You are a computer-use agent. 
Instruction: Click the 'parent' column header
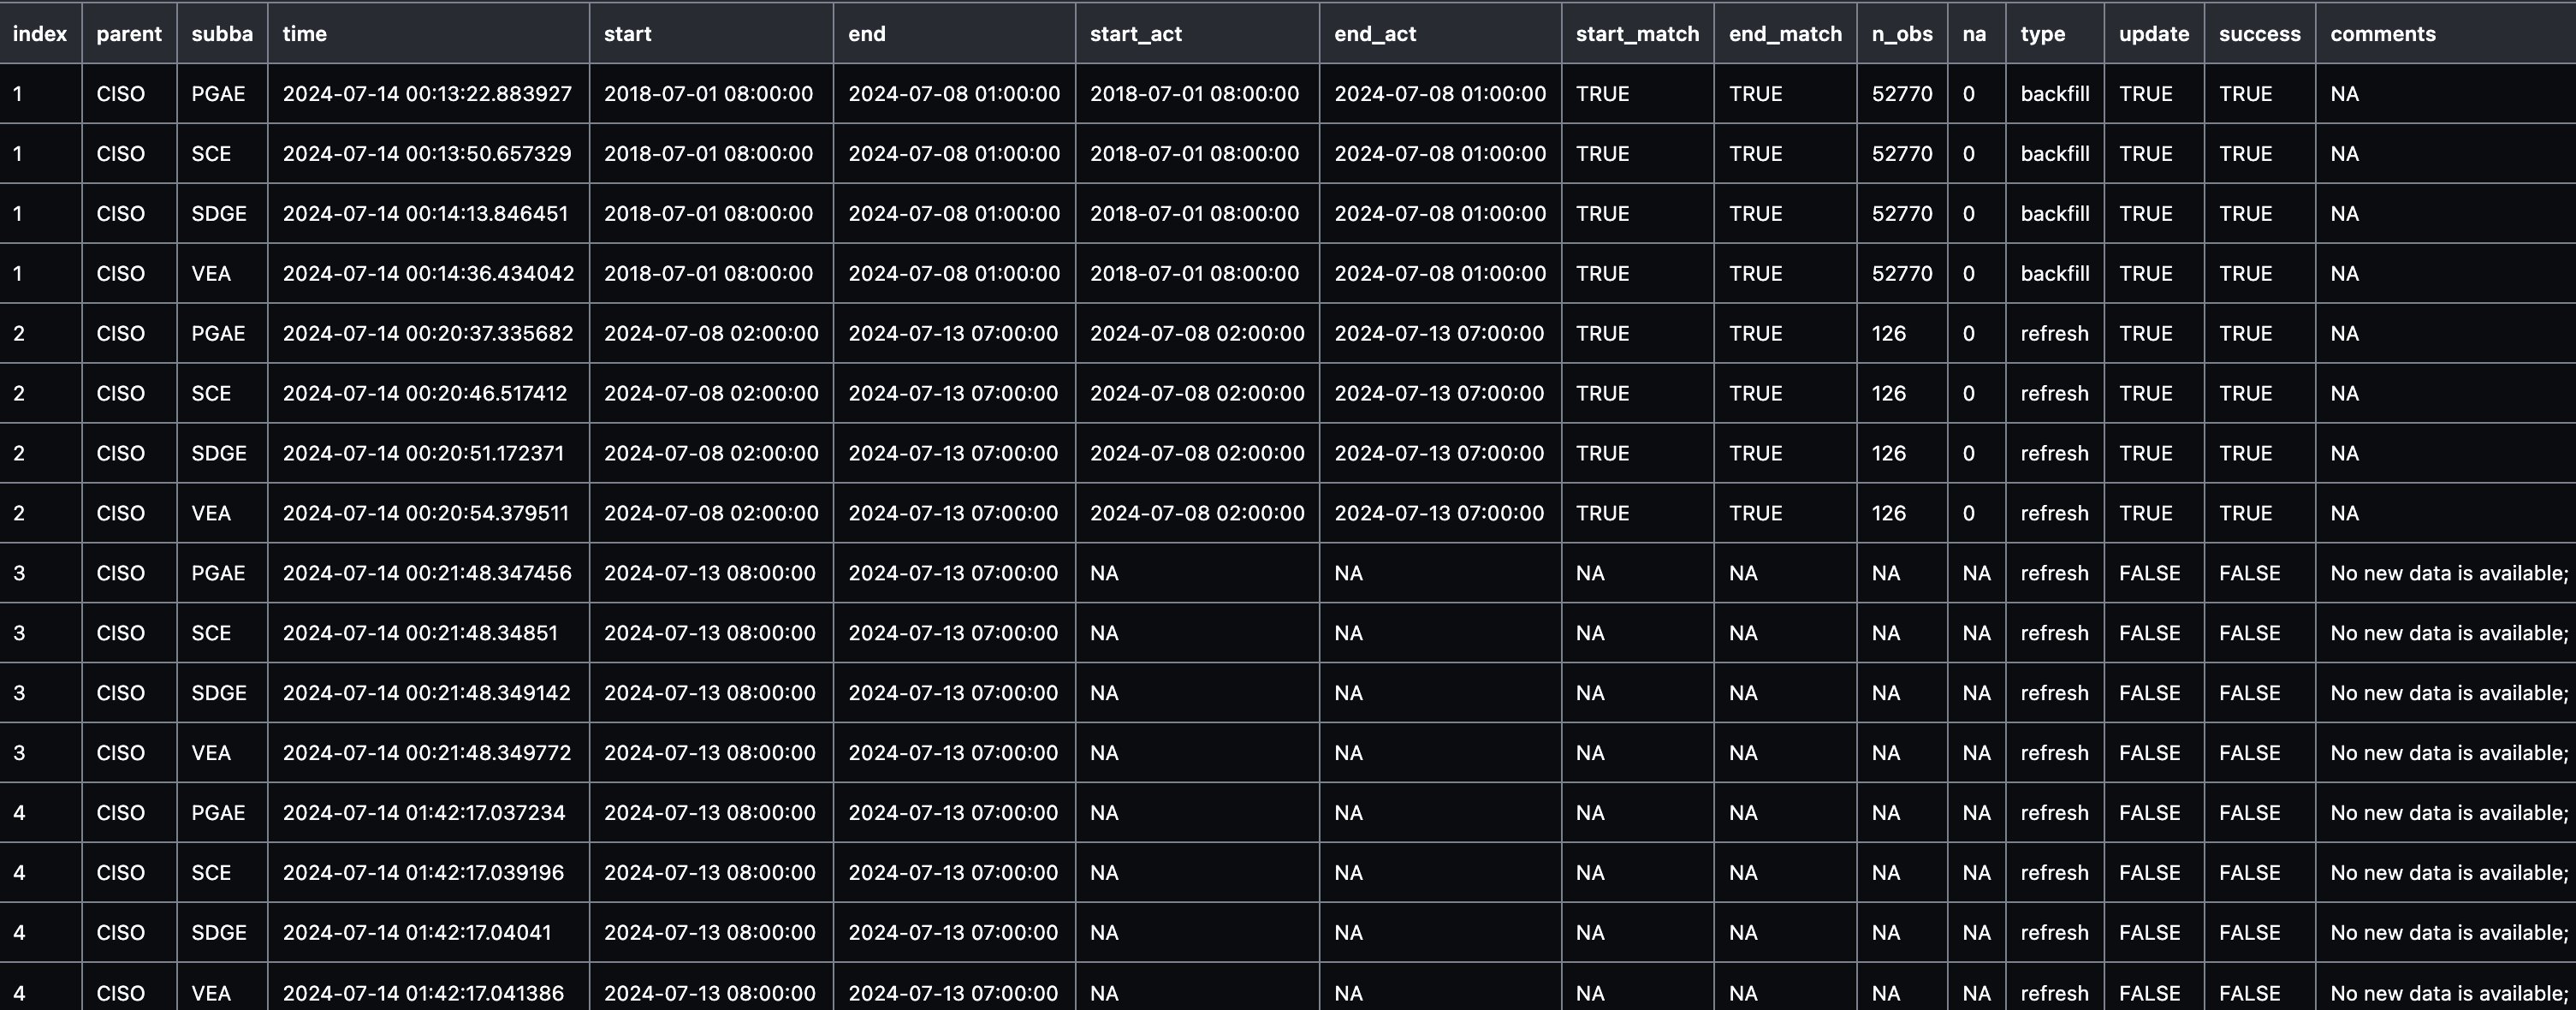tap(129, 34)
